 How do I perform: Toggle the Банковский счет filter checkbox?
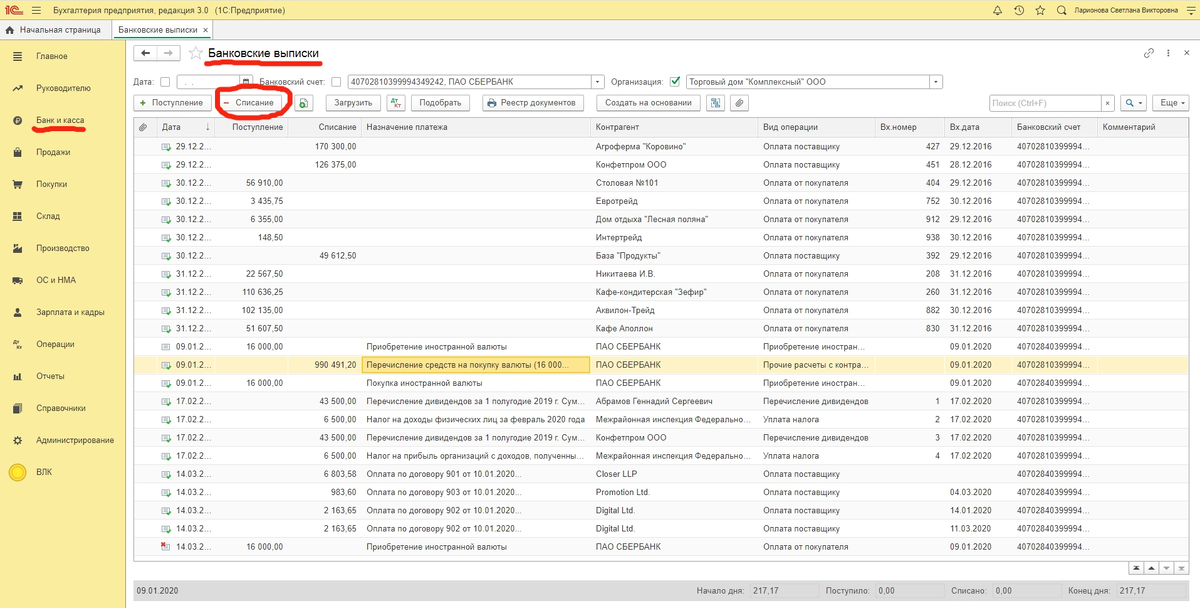336,82
